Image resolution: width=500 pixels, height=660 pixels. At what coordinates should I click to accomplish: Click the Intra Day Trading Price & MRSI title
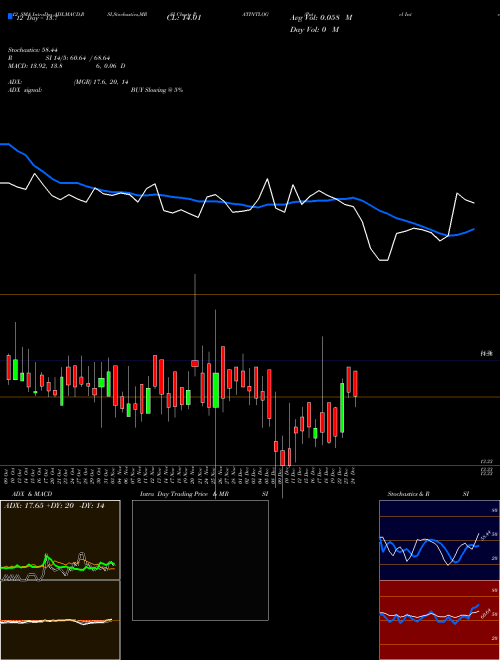(204, 494)
